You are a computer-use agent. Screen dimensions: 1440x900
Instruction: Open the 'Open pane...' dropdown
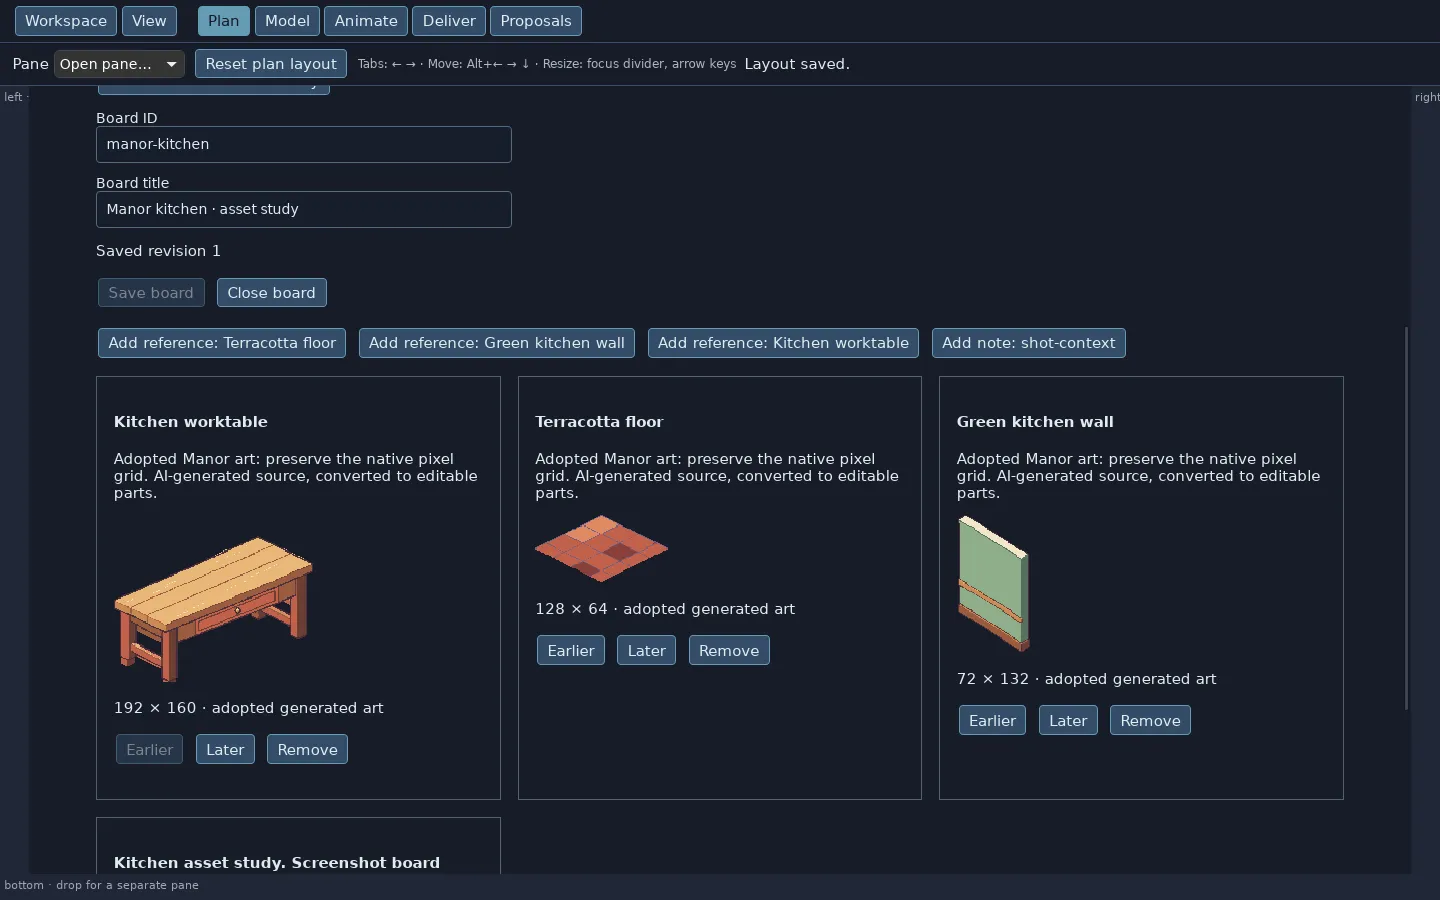coord(119,64)
